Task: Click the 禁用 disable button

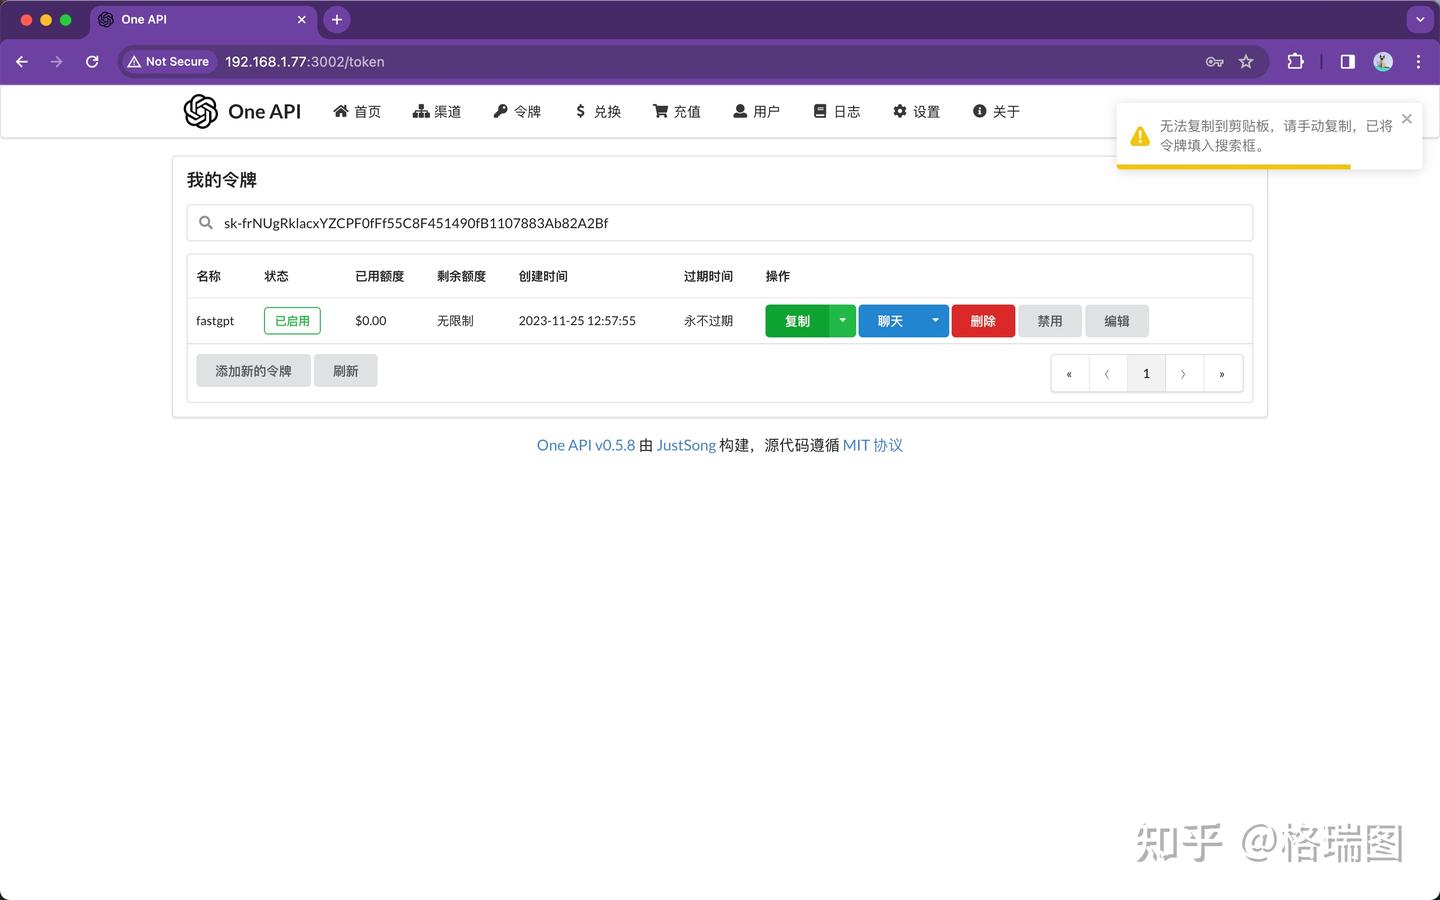Action: point(1050,321)
